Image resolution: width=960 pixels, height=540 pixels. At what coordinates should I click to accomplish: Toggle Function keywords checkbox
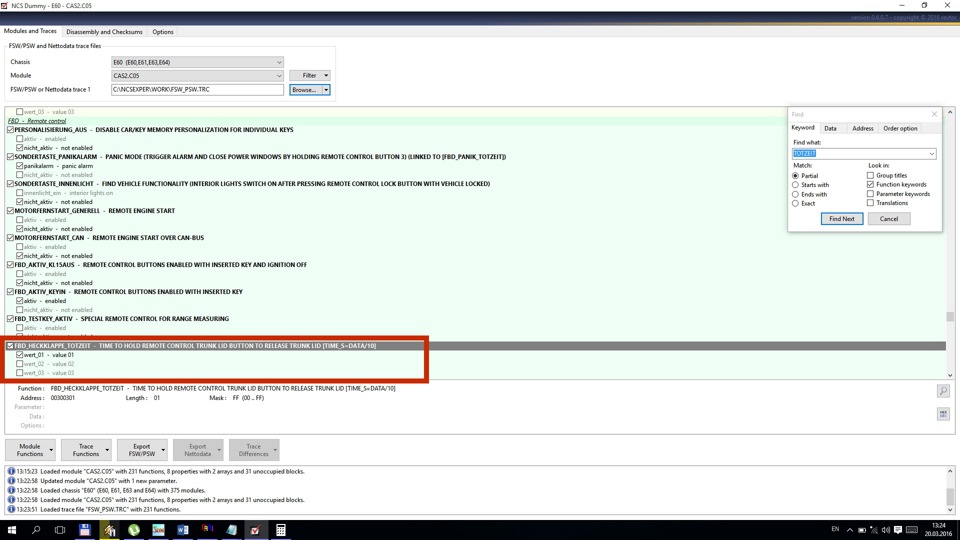pyautogui.click(x=870, y=184)
